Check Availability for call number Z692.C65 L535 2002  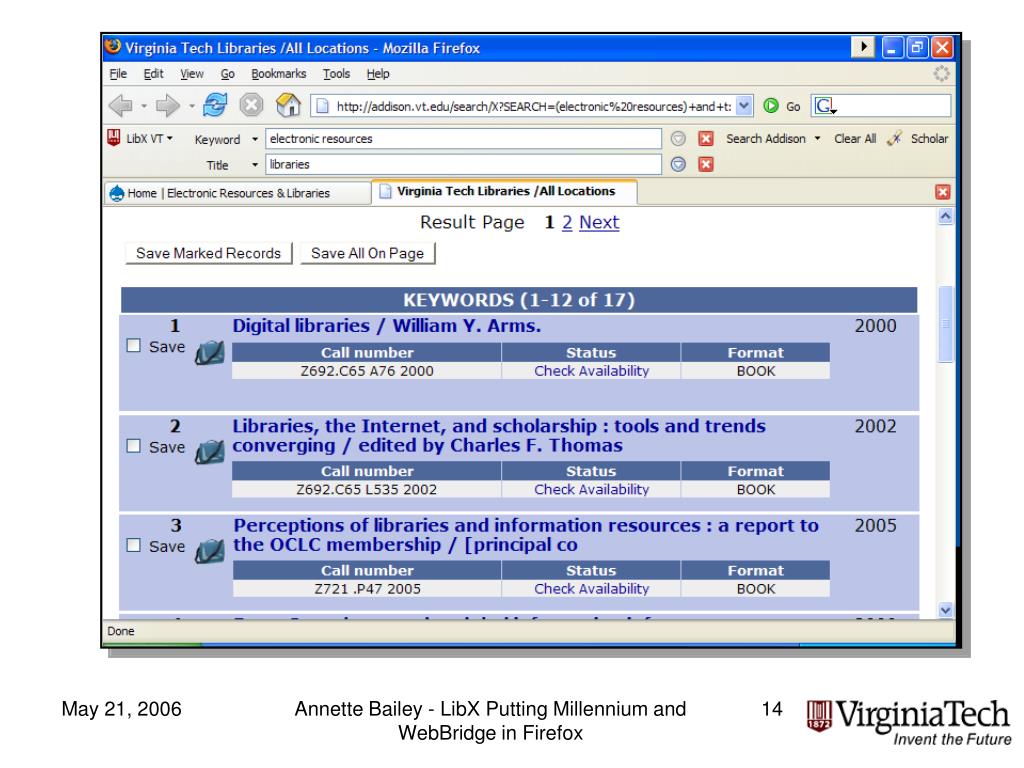point(592,490)
